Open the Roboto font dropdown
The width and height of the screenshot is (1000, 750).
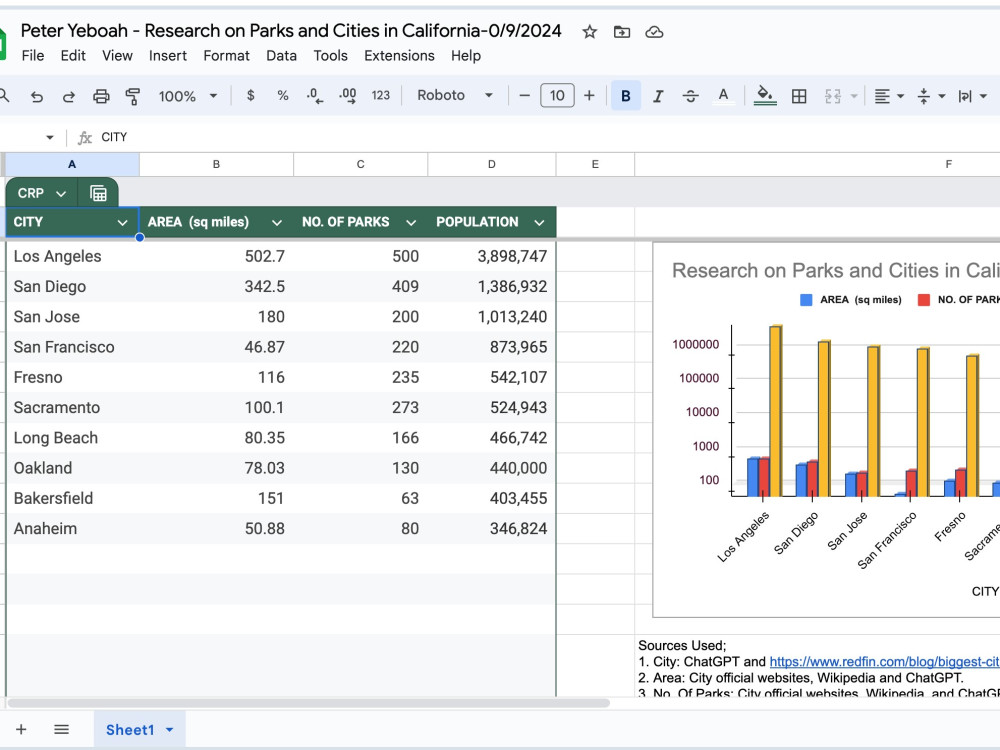[455, 96]
